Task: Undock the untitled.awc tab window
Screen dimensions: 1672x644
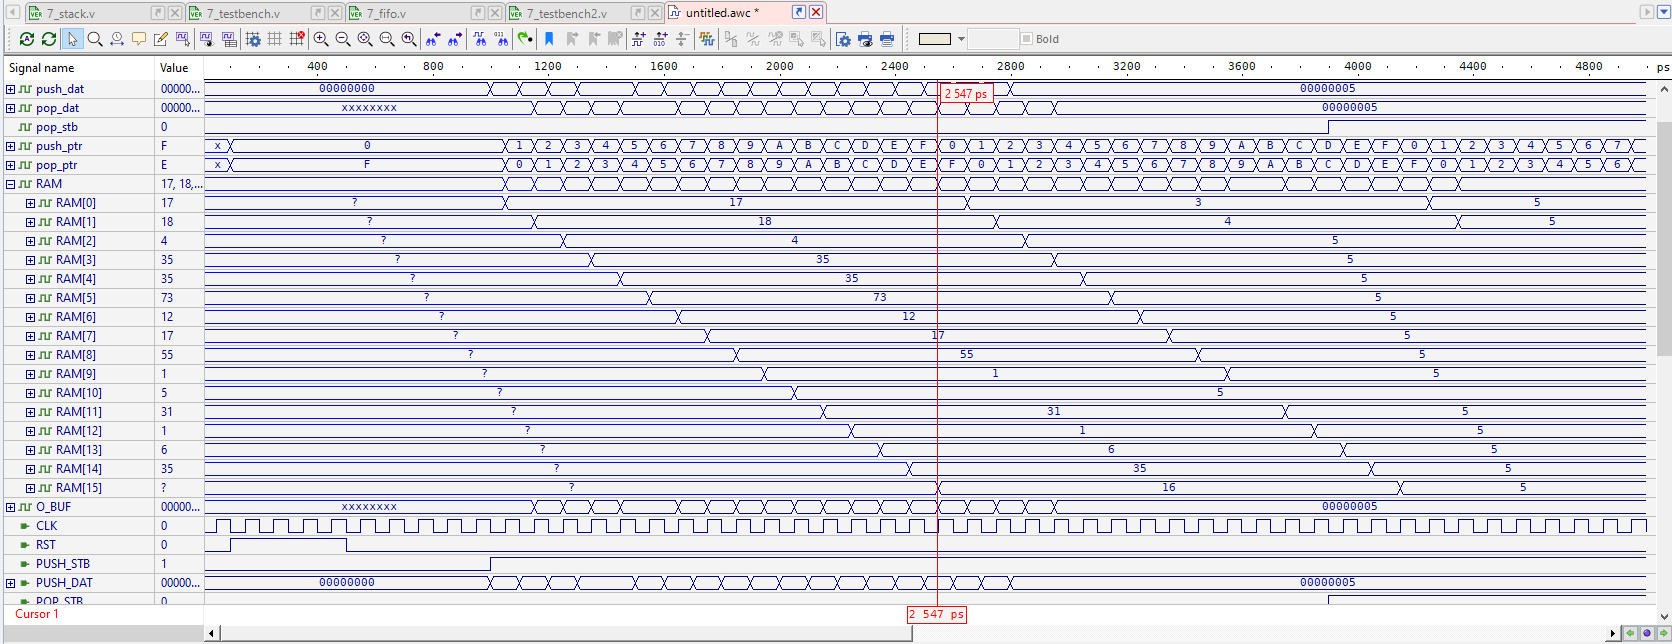Action: pos(799,13)
